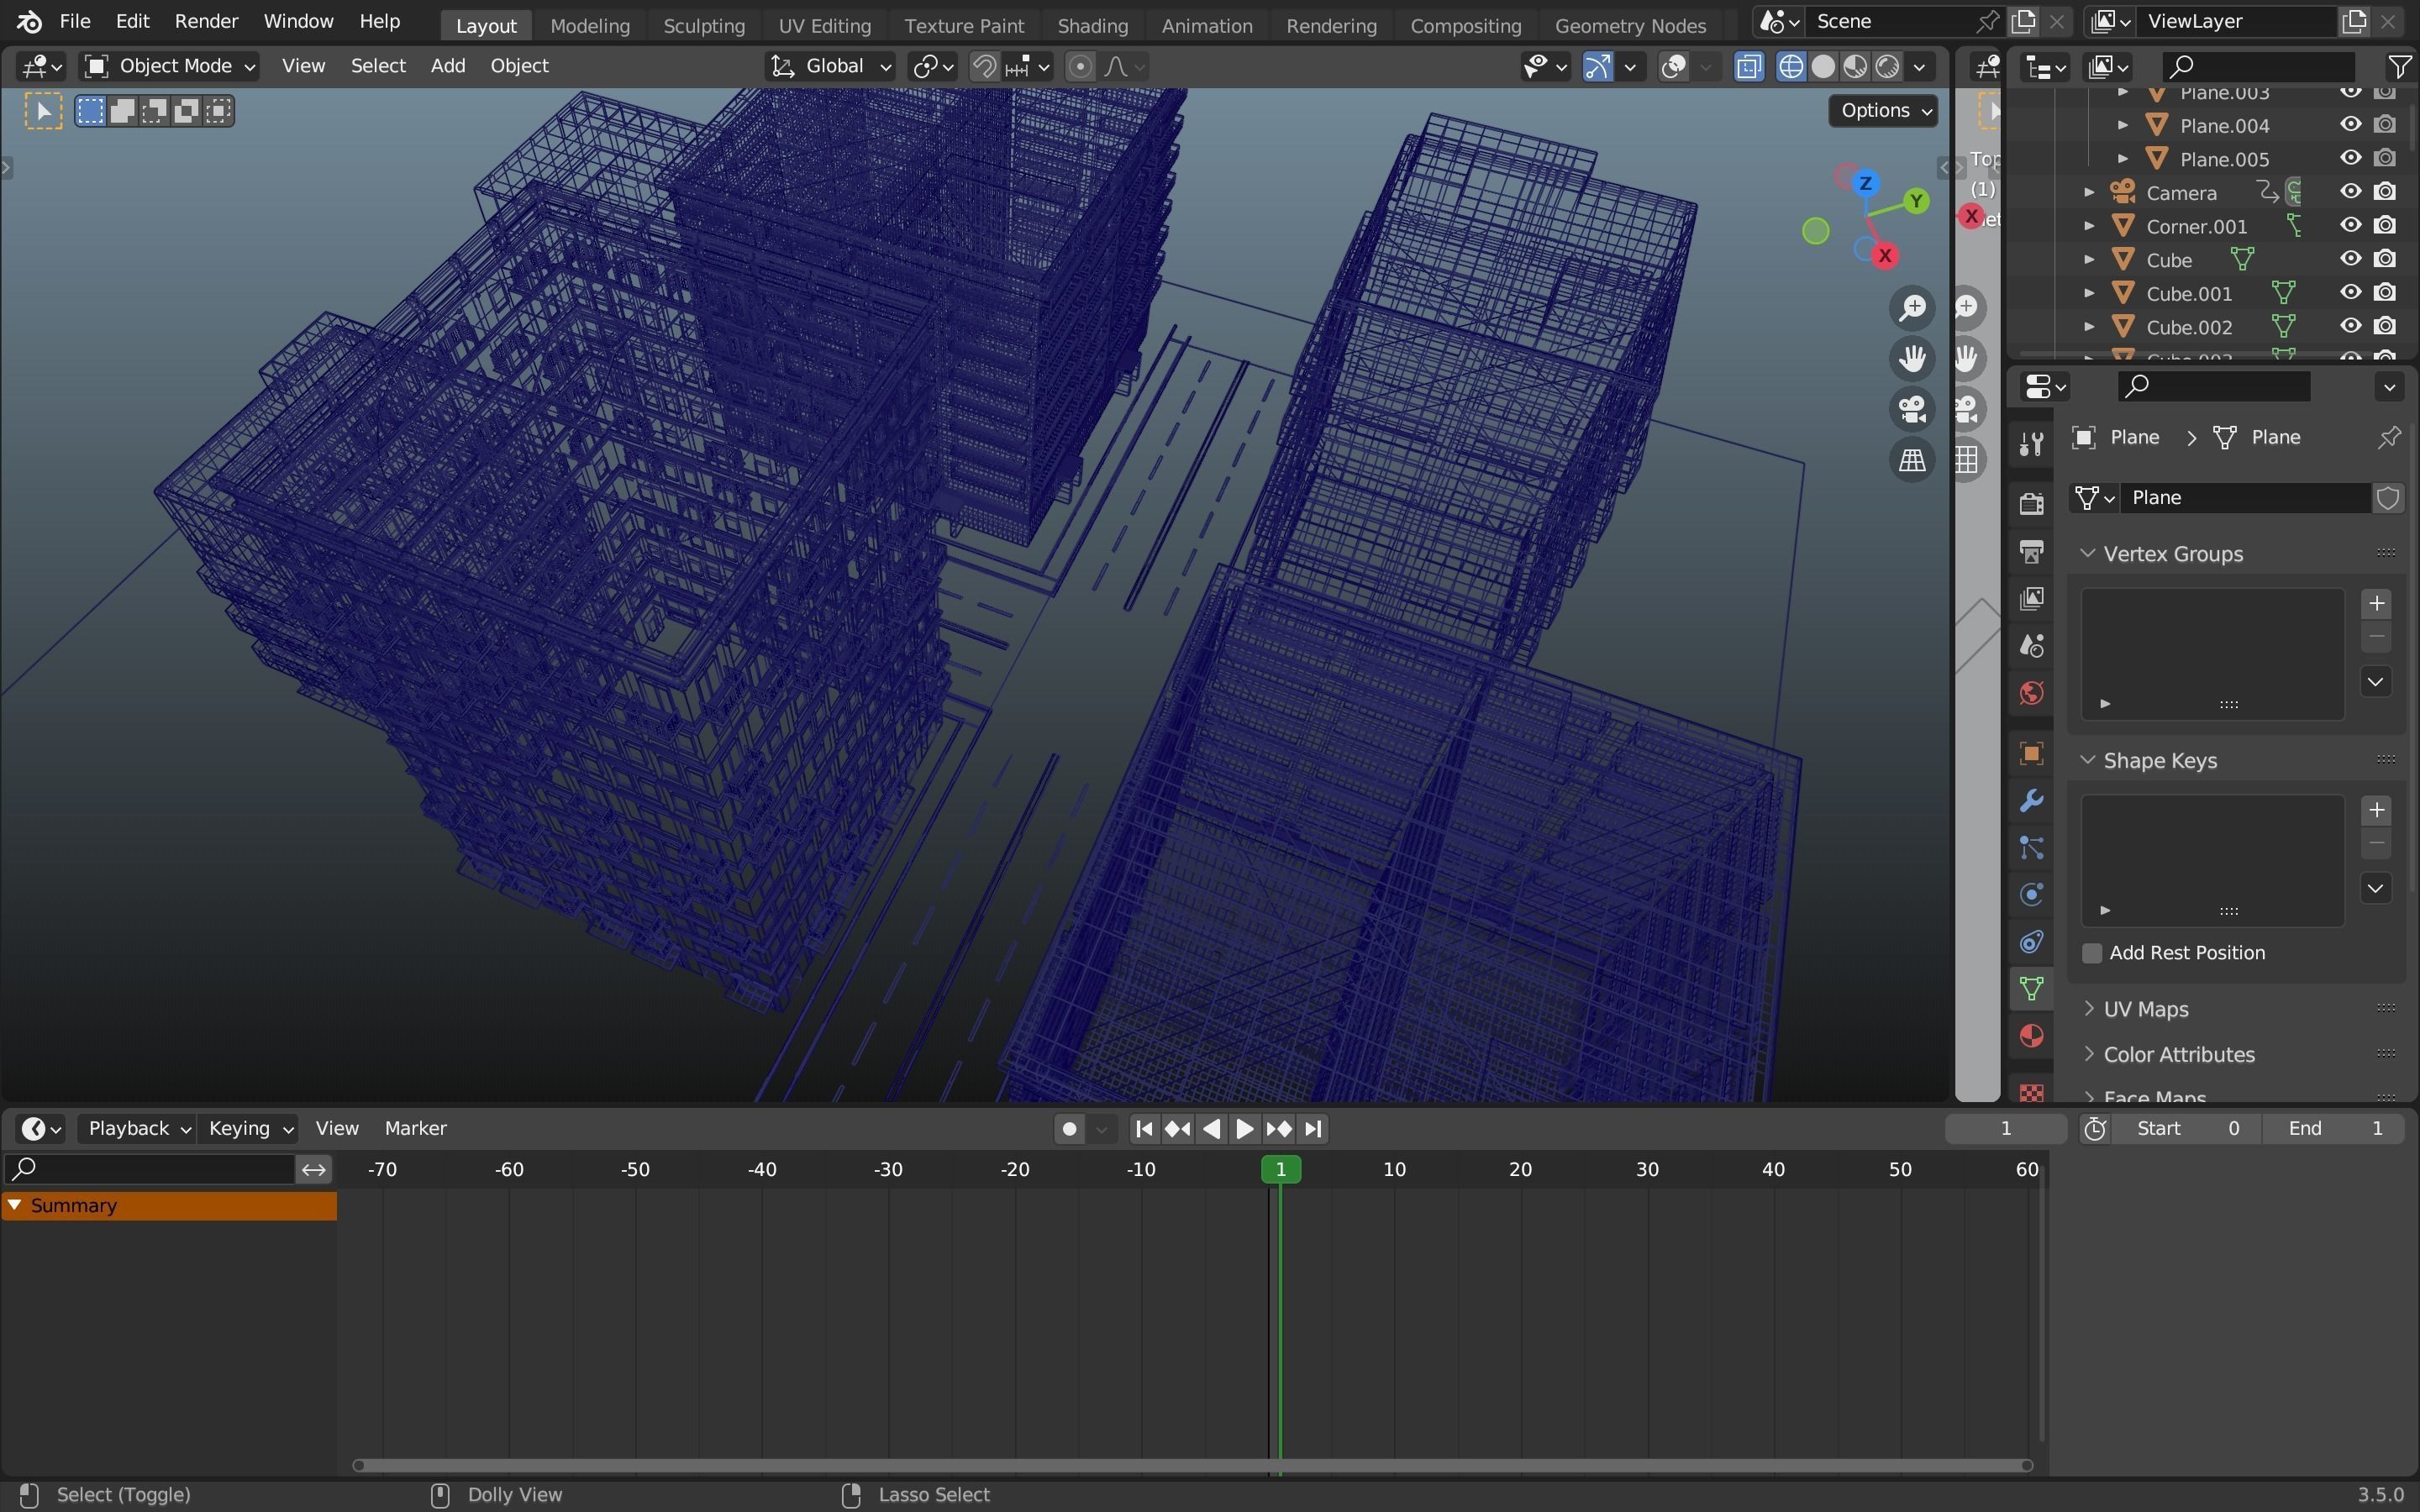Open the File menu
The image size is (2420, 1512).
[75, 21]
